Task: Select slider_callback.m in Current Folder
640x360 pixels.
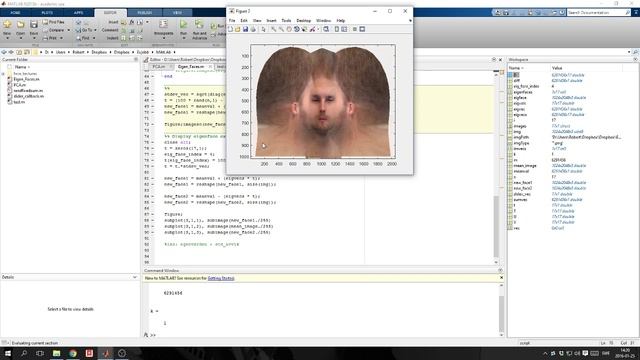Action: point(29,96)
